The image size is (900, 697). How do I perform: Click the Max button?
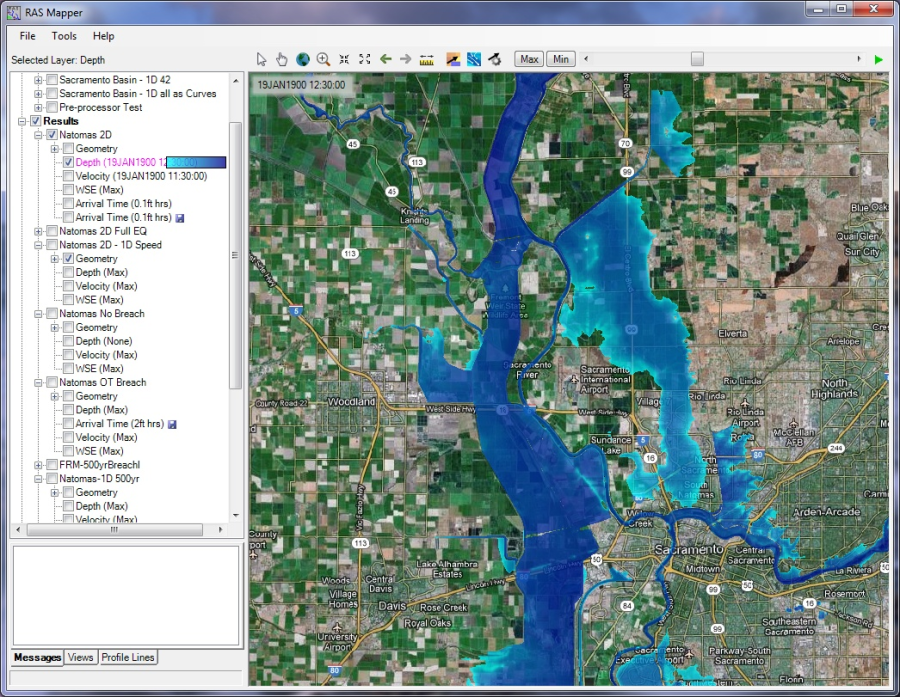click(x=529, y=59)
